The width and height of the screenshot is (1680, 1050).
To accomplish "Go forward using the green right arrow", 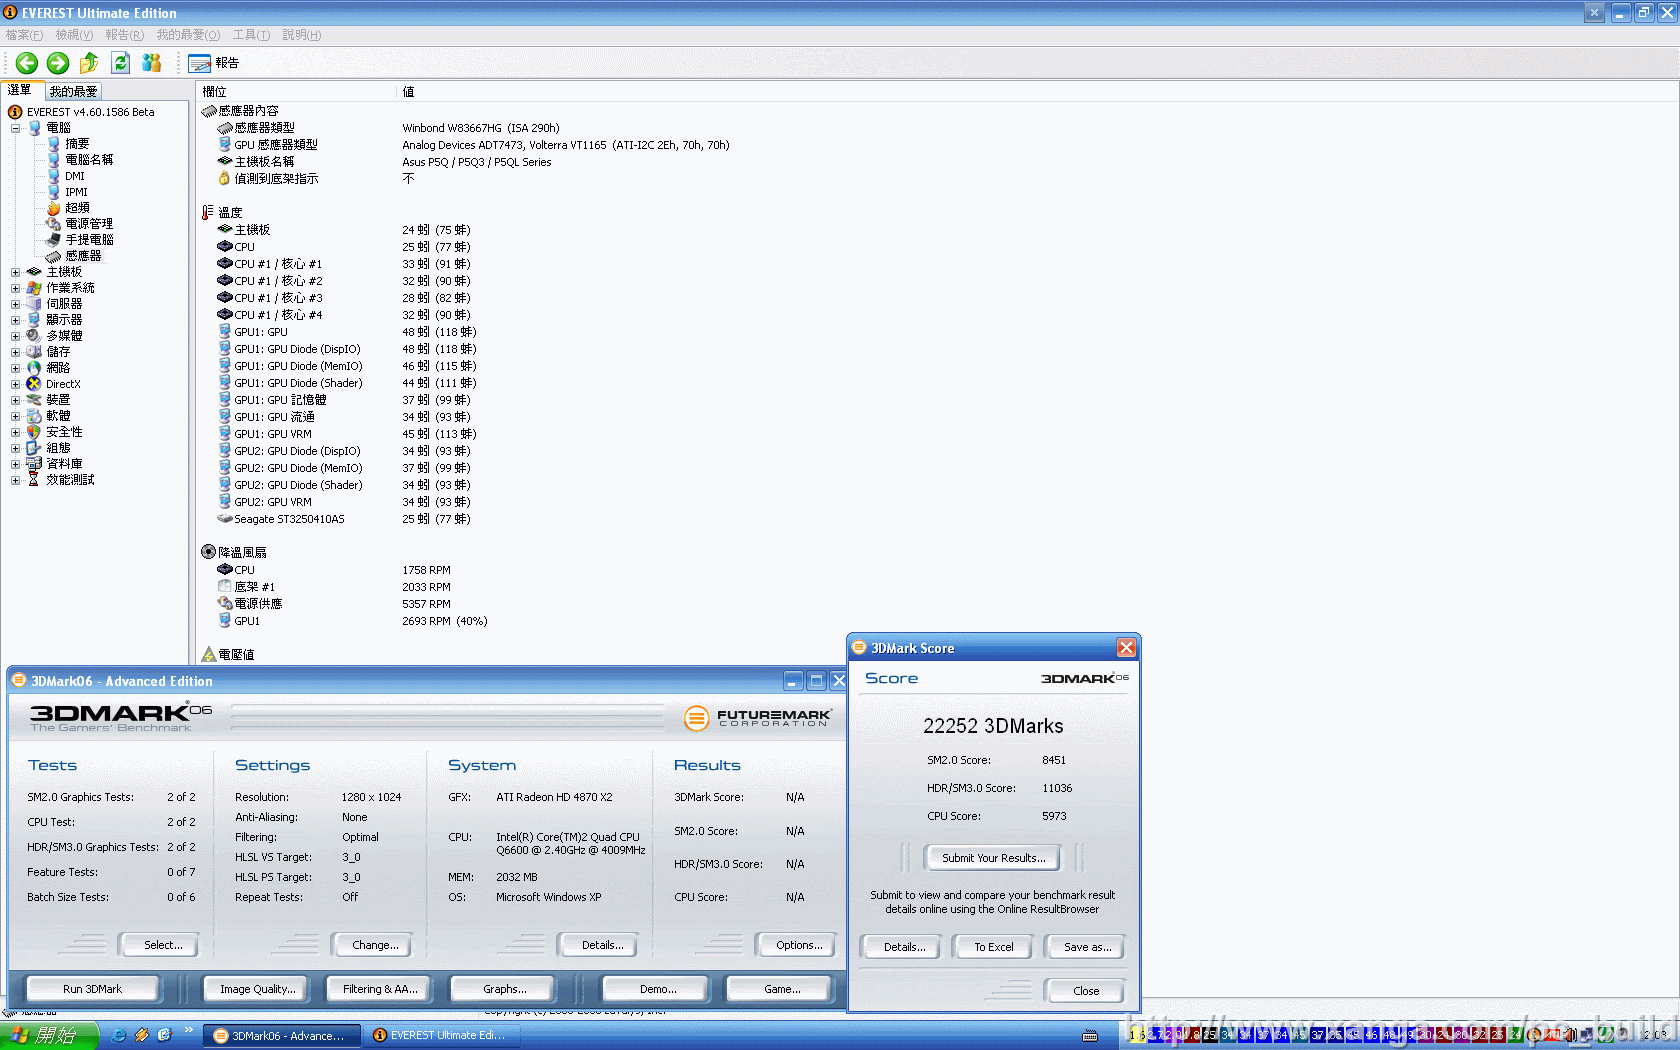I will click(x=58, y=63).
